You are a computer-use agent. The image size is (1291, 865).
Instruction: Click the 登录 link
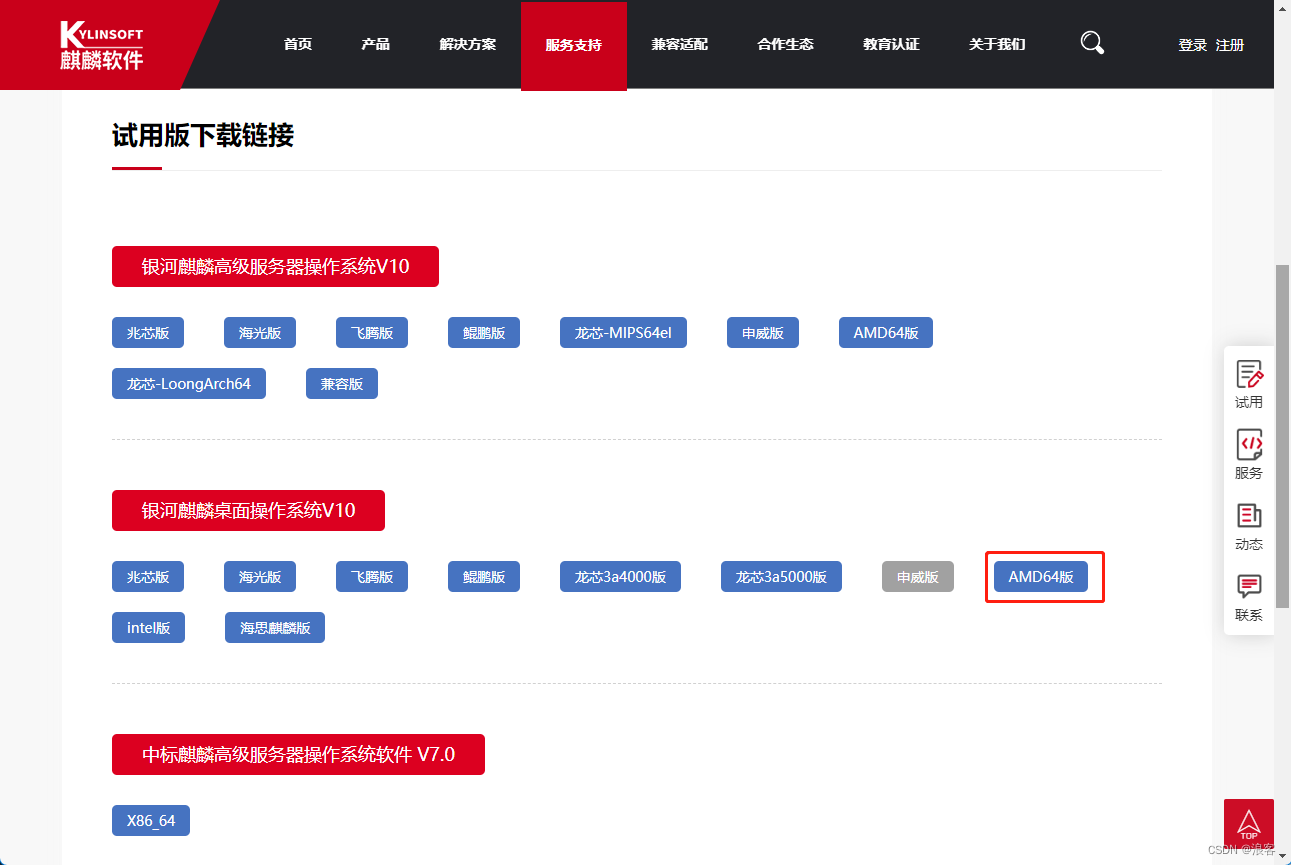point(1192,45)
